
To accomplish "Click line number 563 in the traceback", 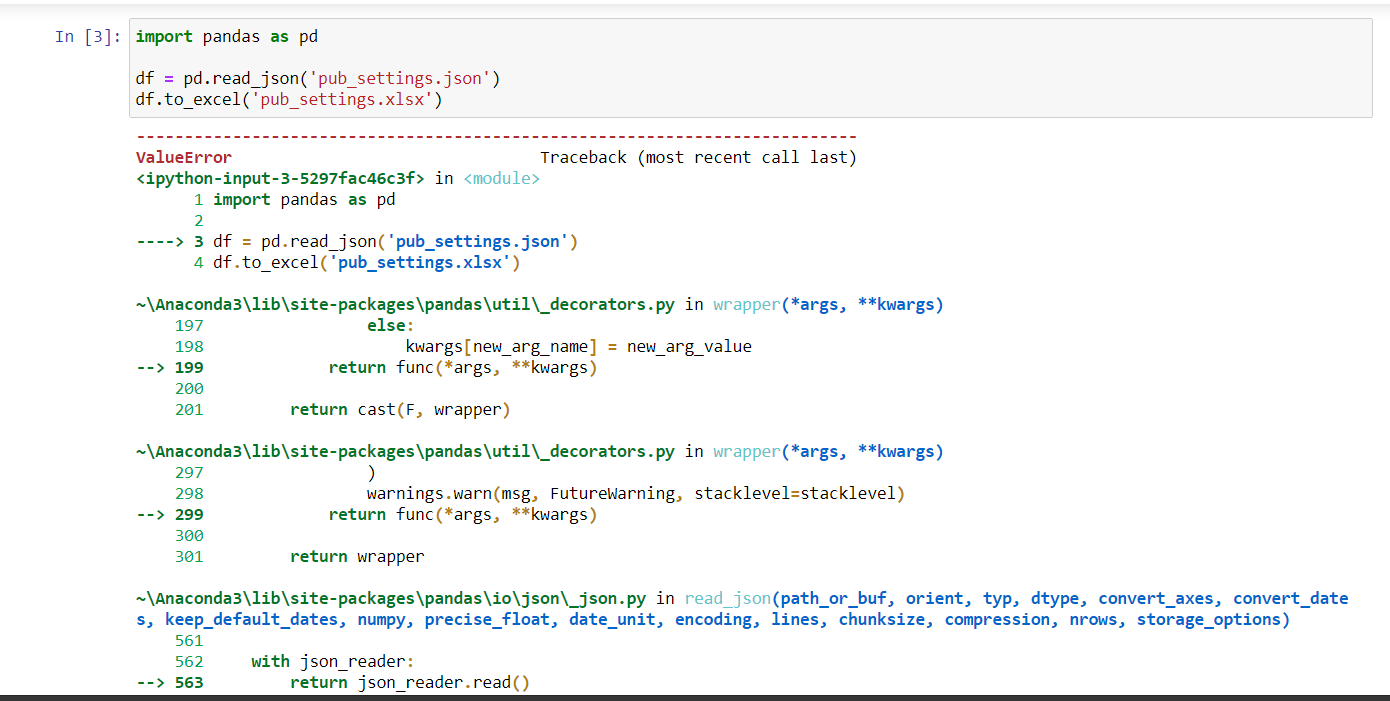I will [189, 682].
